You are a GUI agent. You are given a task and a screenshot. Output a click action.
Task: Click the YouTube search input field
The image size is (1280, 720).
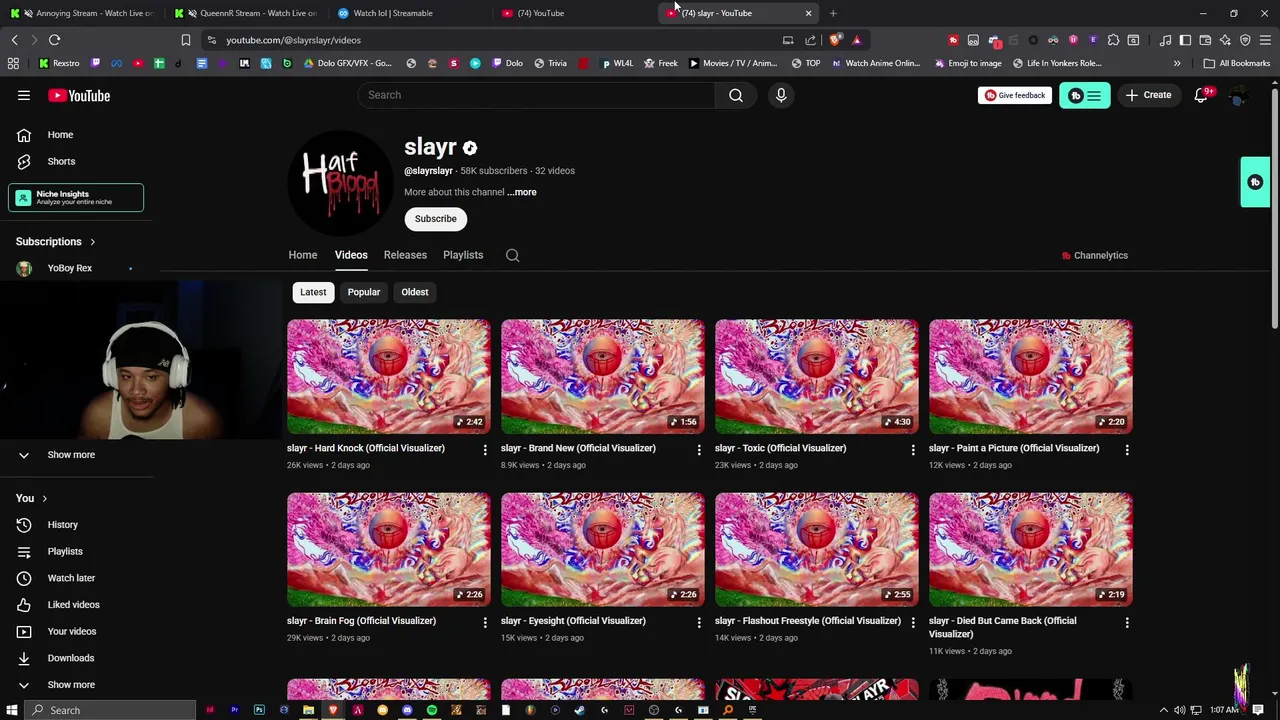[536, 95]
